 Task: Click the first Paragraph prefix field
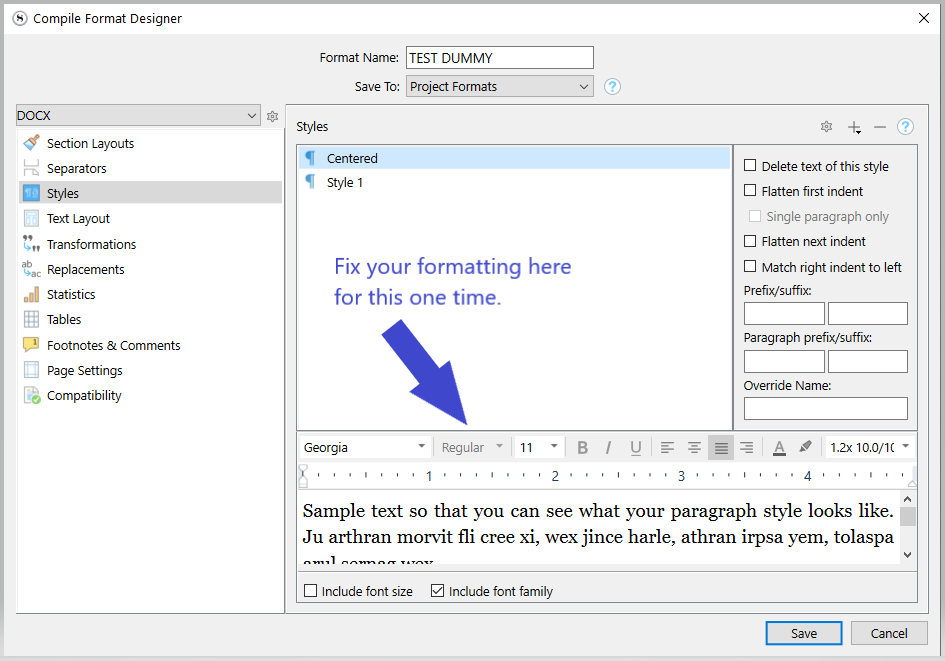click(784, 362)
